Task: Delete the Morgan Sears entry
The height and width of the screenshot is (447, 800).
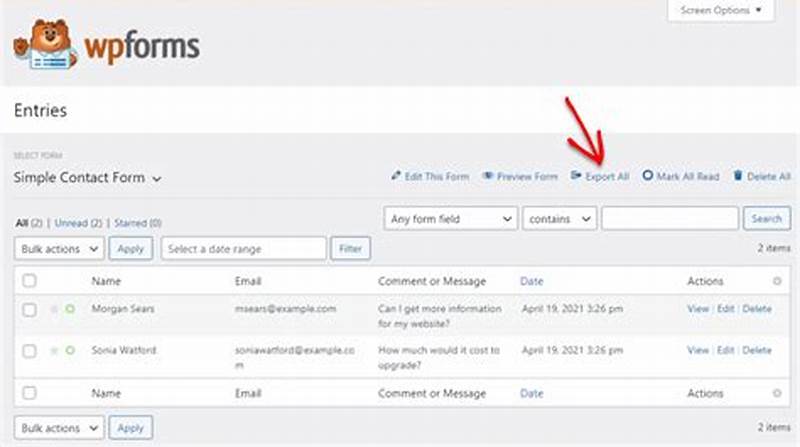Action: [757, 309]
